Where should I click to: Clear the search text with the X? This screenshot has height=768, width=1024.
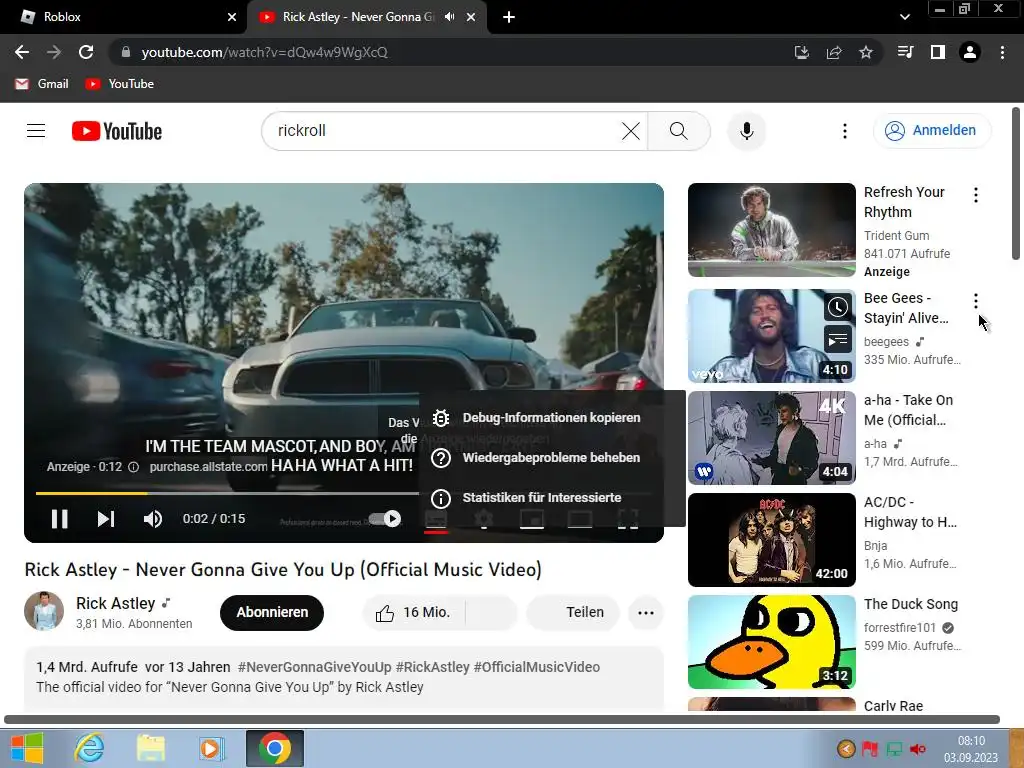pos(631,131)
